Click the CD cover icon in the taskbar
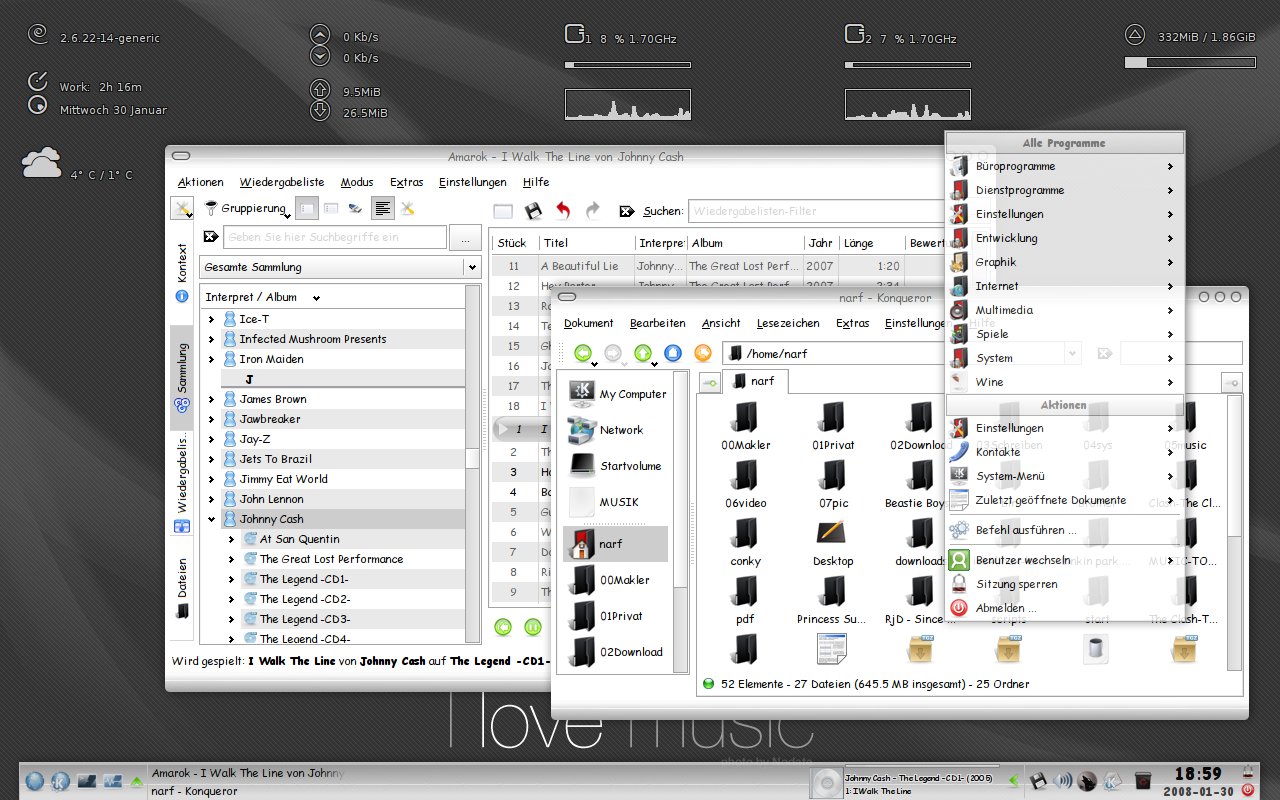The height and width of the screenshot is (800, 1280). [826, 782]
